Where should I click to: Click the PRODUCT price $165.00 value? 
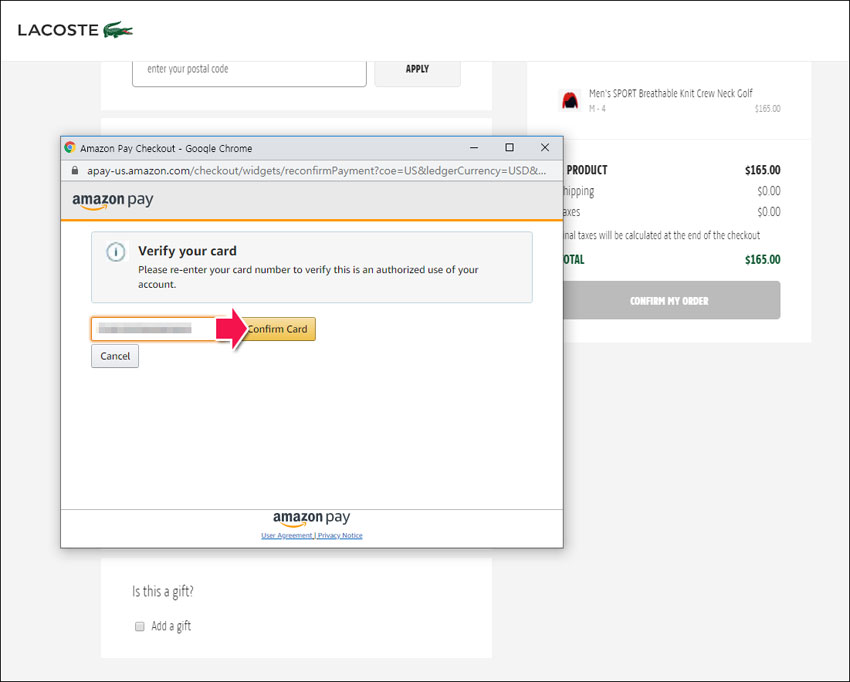click(762, 170)
